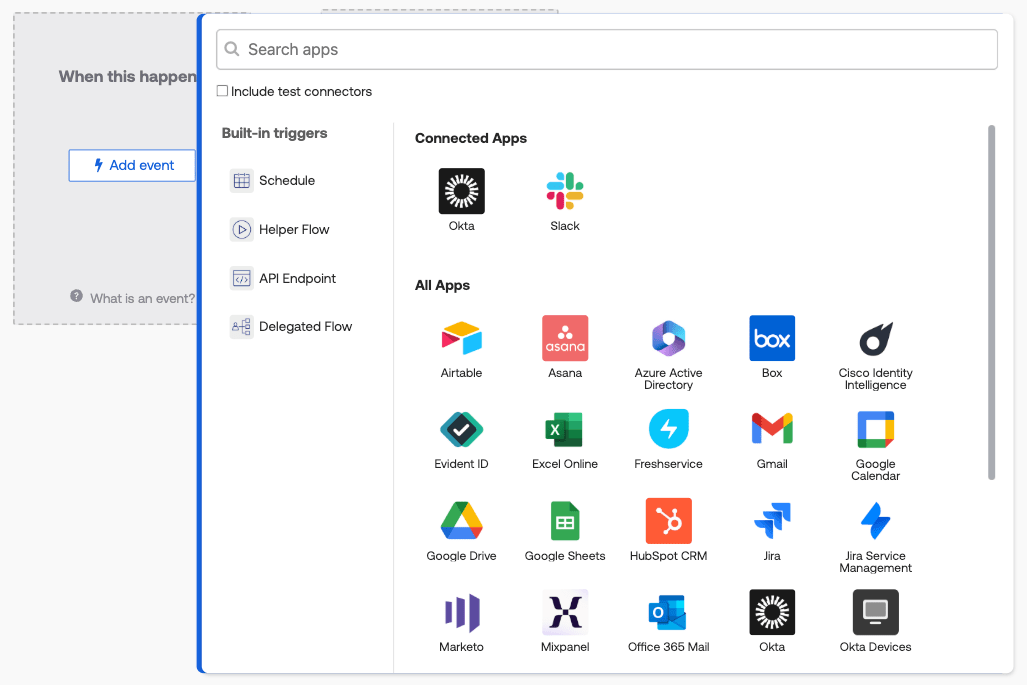The width and height of the screenshot is (1027, 685).
Task: Pick the Okta icon in All Apps
Action: click(772, 612)
